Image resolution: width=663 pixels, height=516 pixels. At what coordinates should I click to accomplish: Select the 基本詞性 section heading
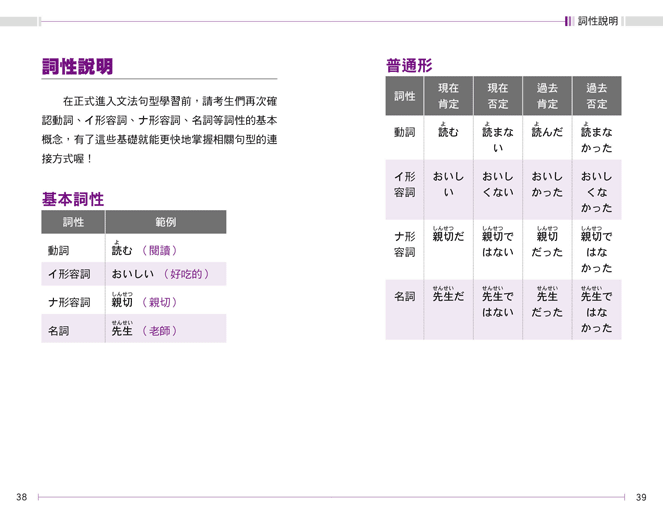click(x=73, y=199)
